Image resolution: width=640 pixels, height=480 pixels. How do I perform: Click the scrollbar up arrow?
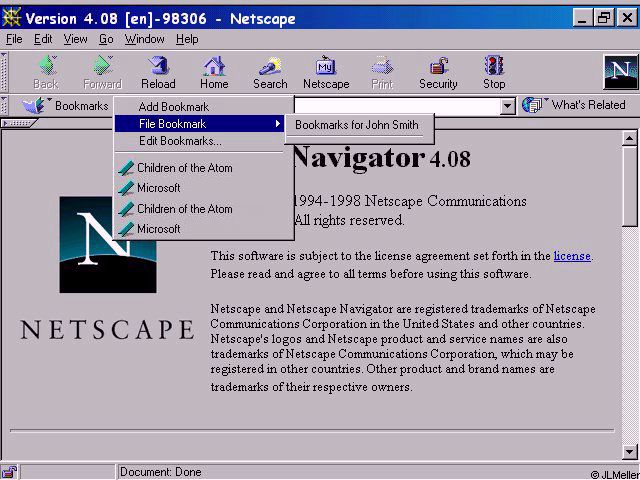[x=629, y=139]
